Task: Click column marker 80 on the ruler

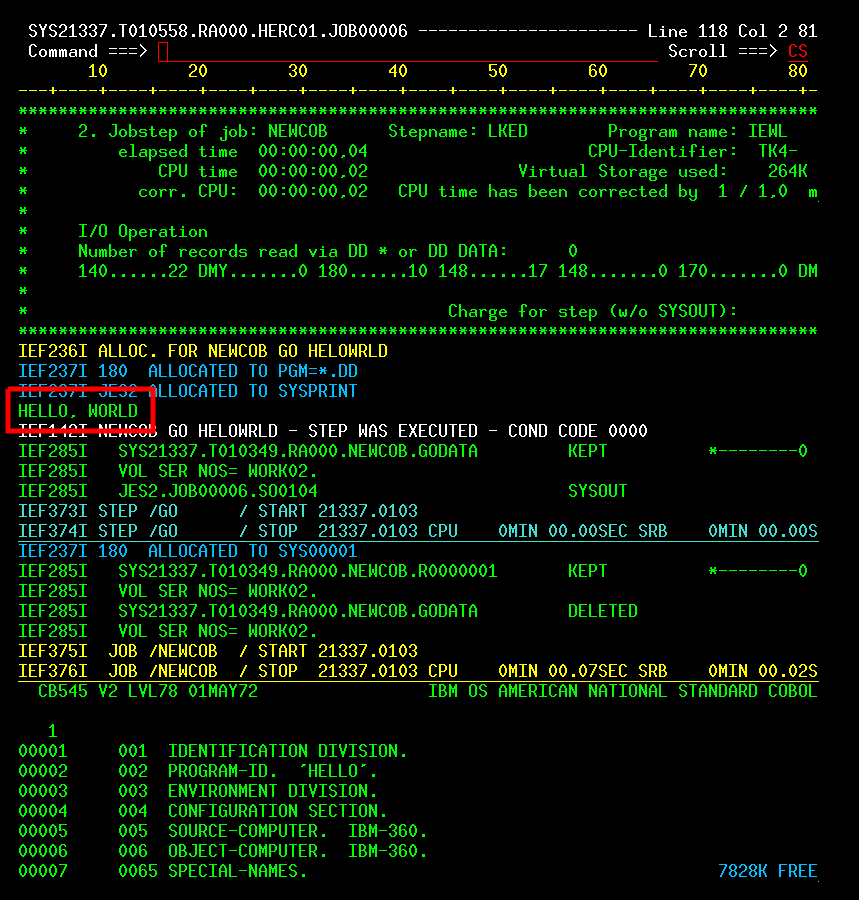Action: click(797, 71)
